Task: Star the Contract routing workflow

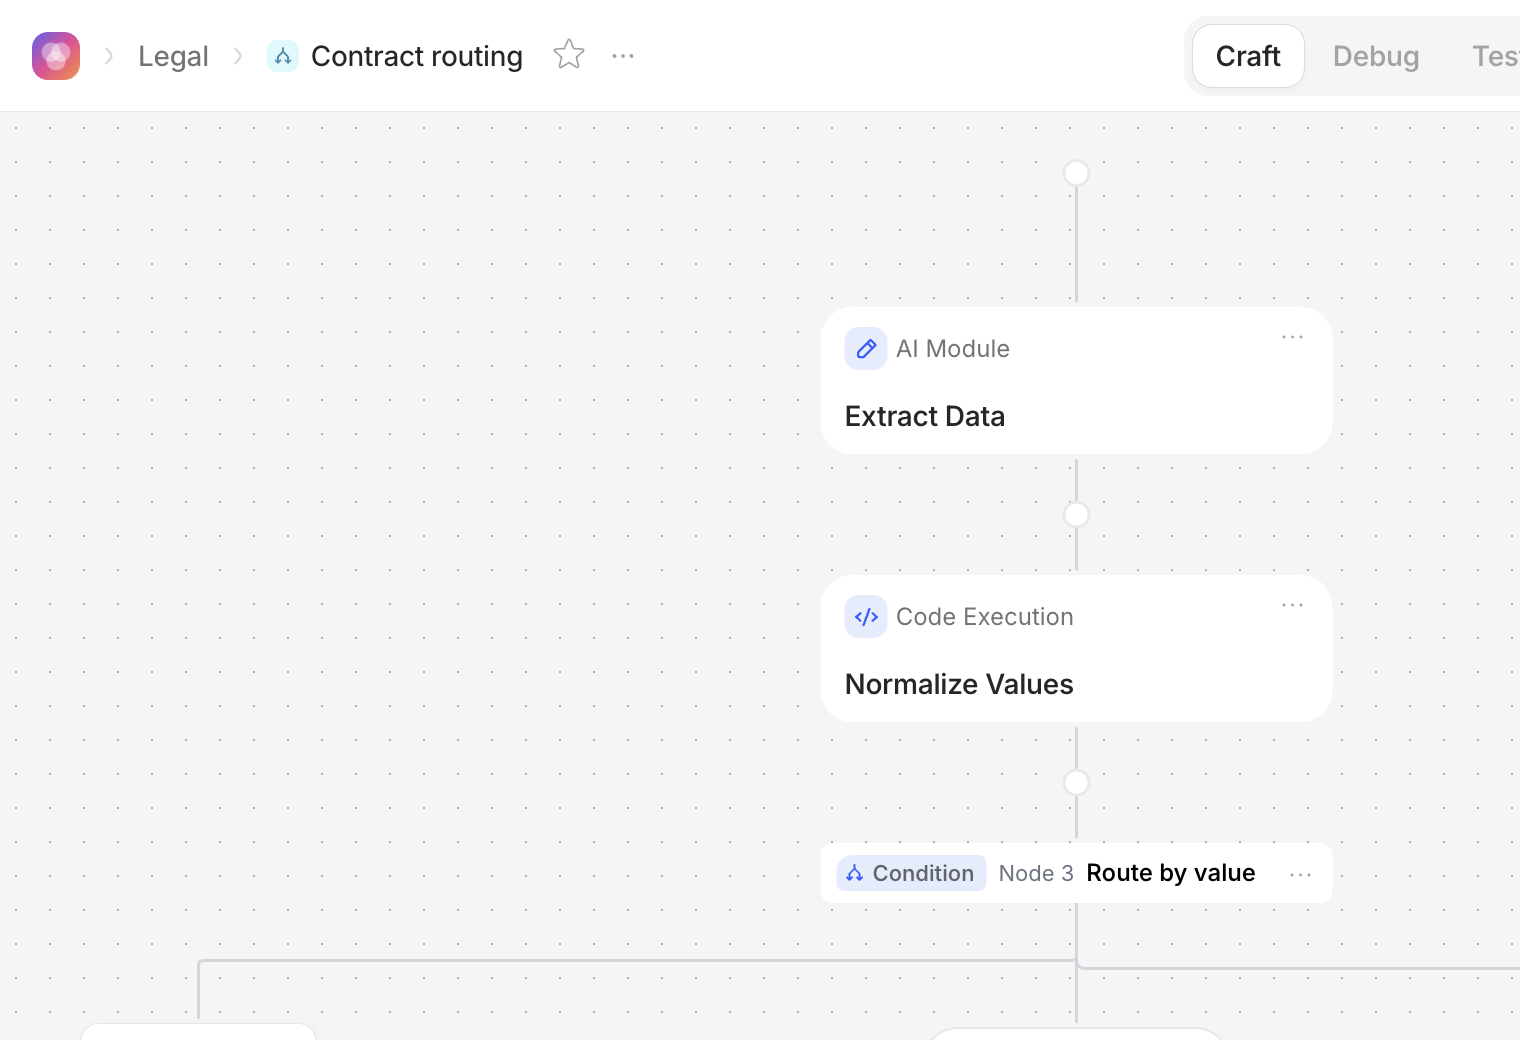Action: pos(569,55)
